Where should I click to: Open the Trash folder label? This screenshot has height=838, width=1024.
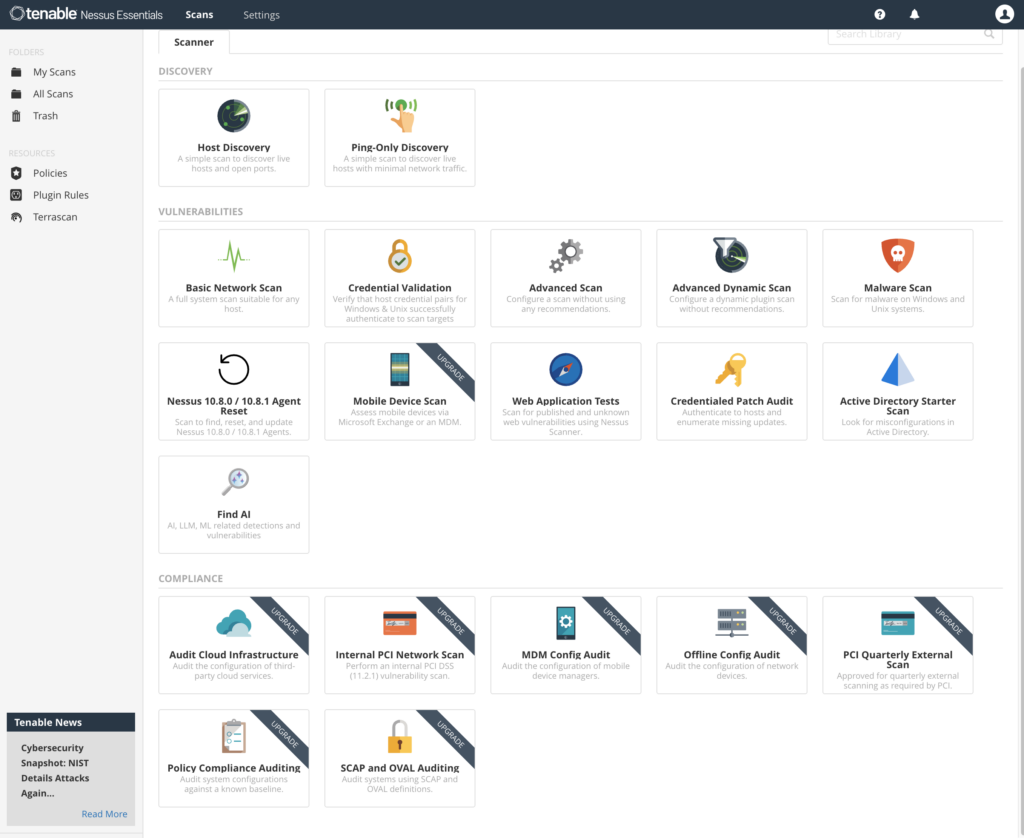[46, 116]
